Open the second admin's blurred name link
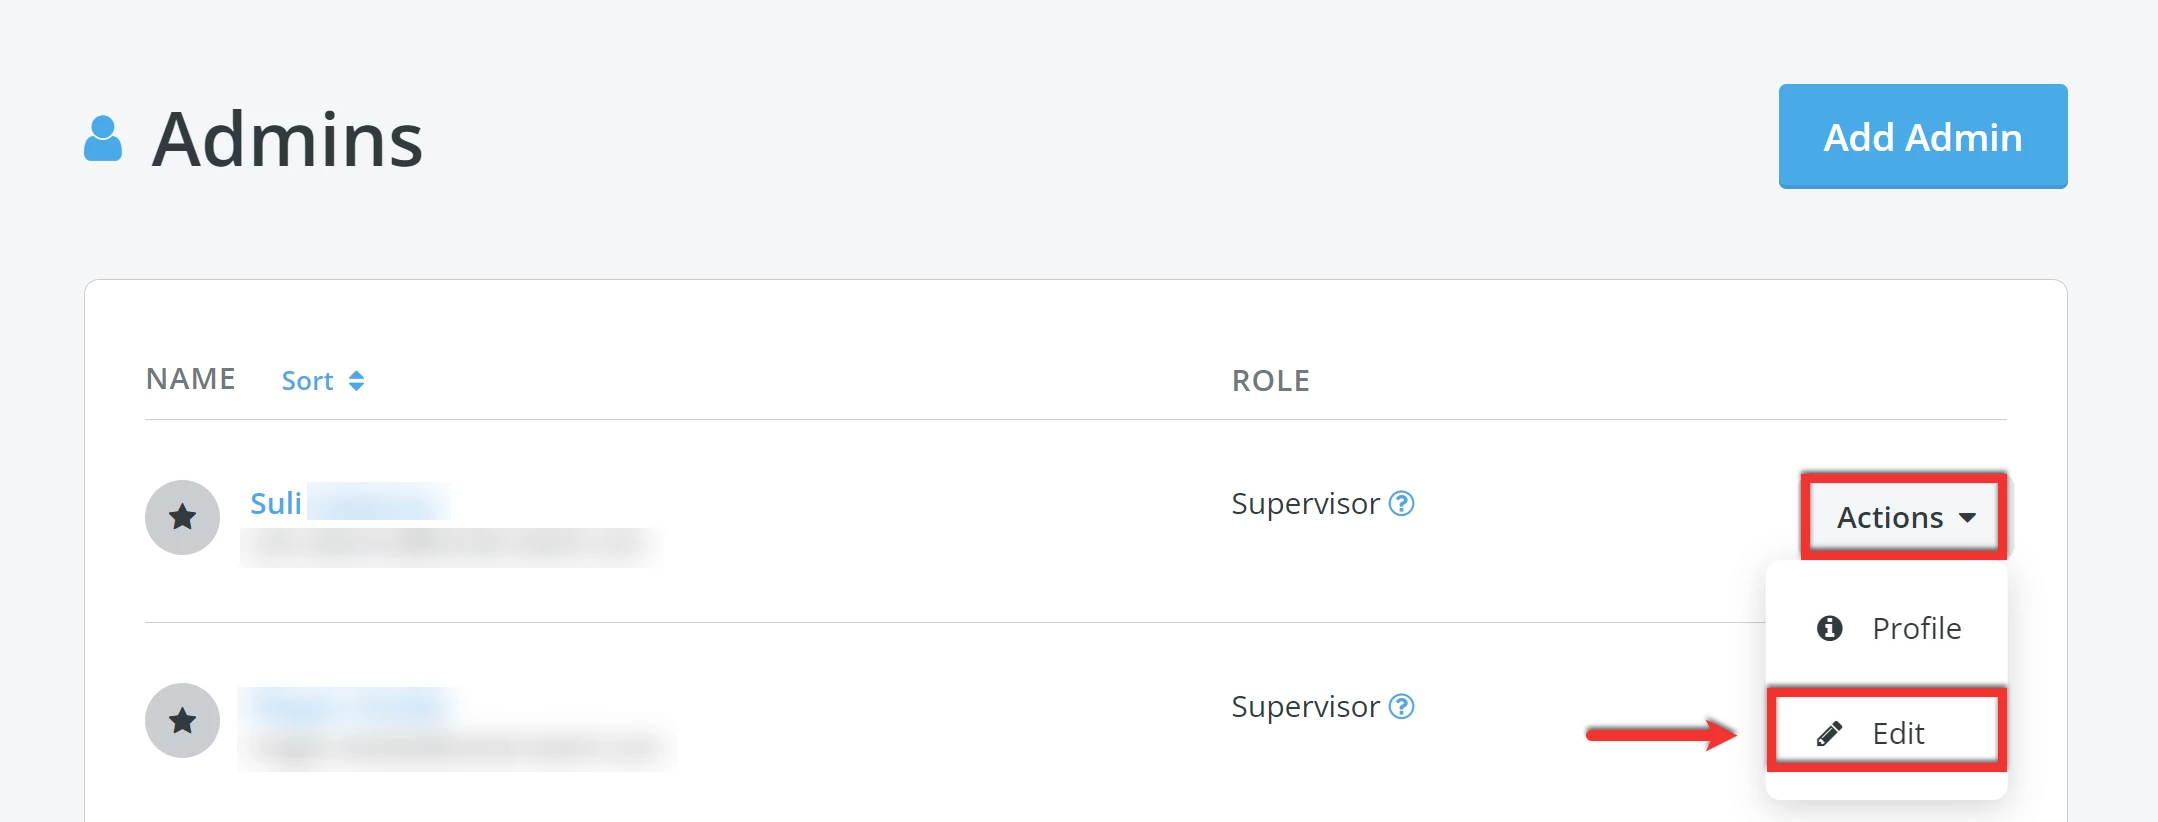This screenshot has height=822, width=2158. click(348, 705)
